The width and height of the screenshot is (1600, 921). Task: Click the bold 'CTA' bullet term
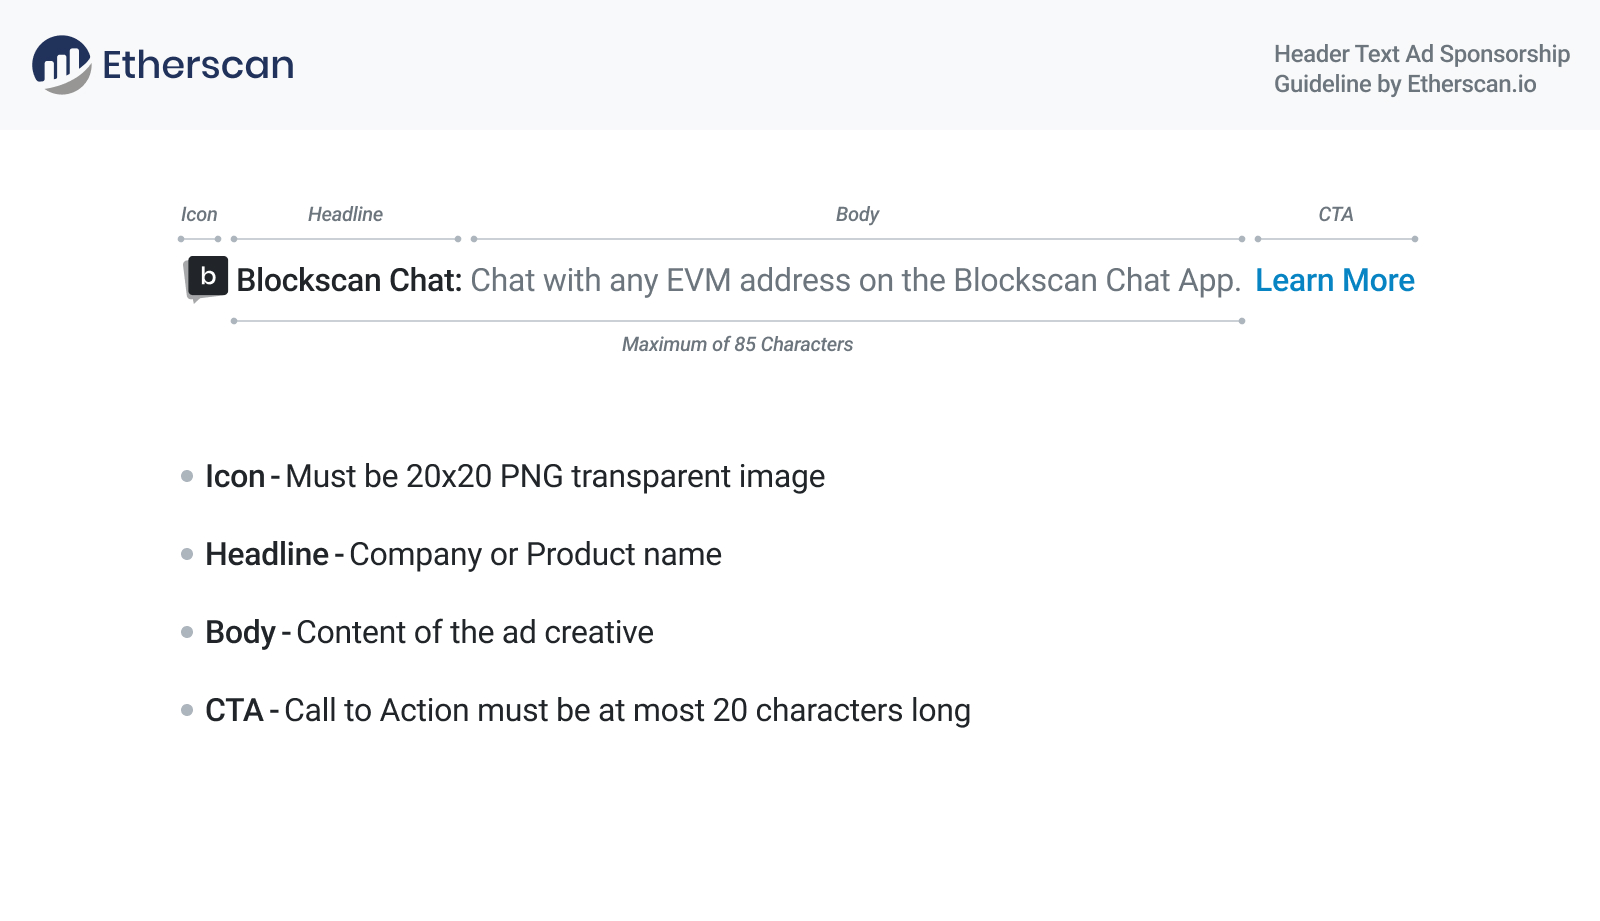[x=234, y=711]
